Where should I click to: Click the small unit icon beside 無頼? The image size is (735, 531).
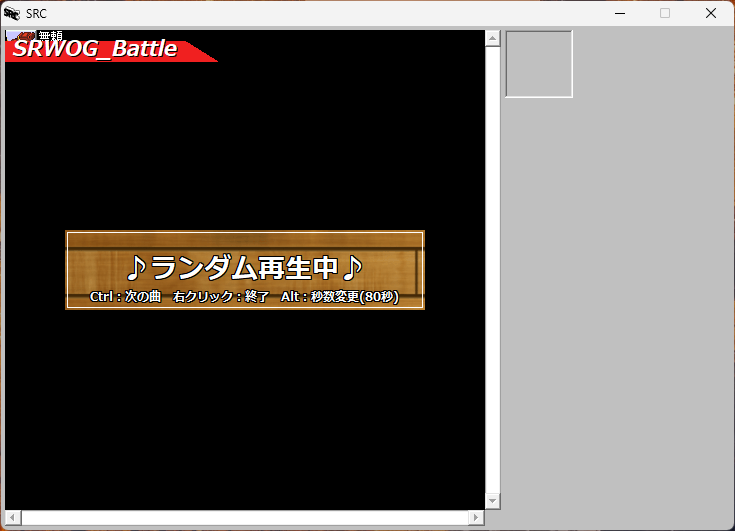click(x=21, y=35)
